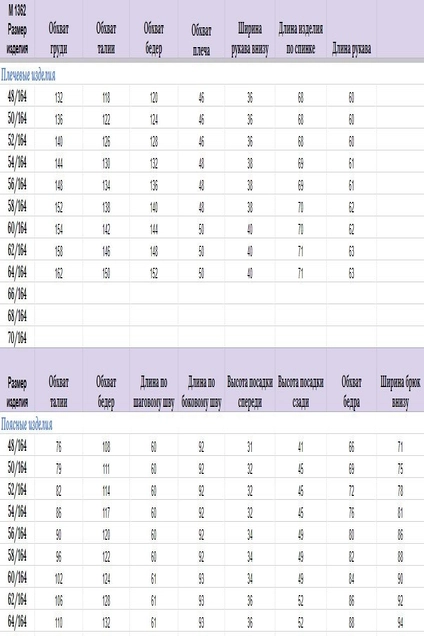Click the 'М 1362 Размер изделия' header cell

(x=17, y=29)
